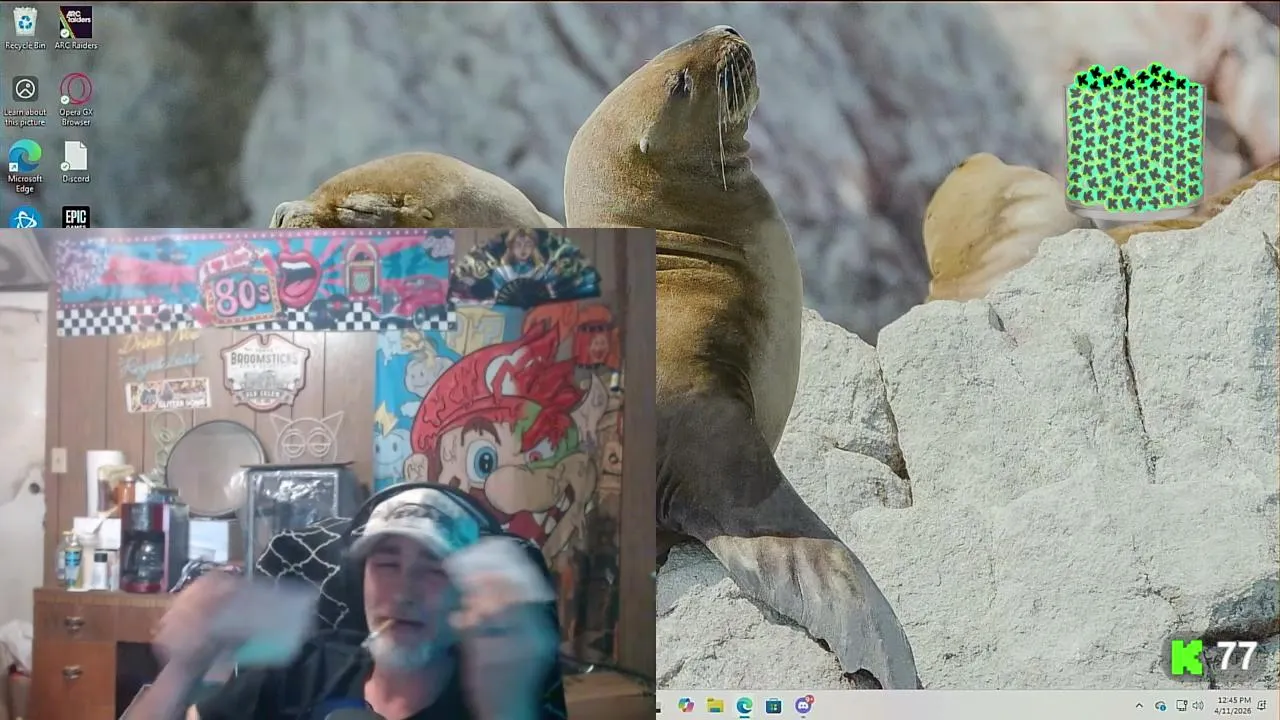Select the ARC Raiders desktop shortcut
Image resolution: width=1280 pixels, height=720 pixels.
[x=76, y=28]
